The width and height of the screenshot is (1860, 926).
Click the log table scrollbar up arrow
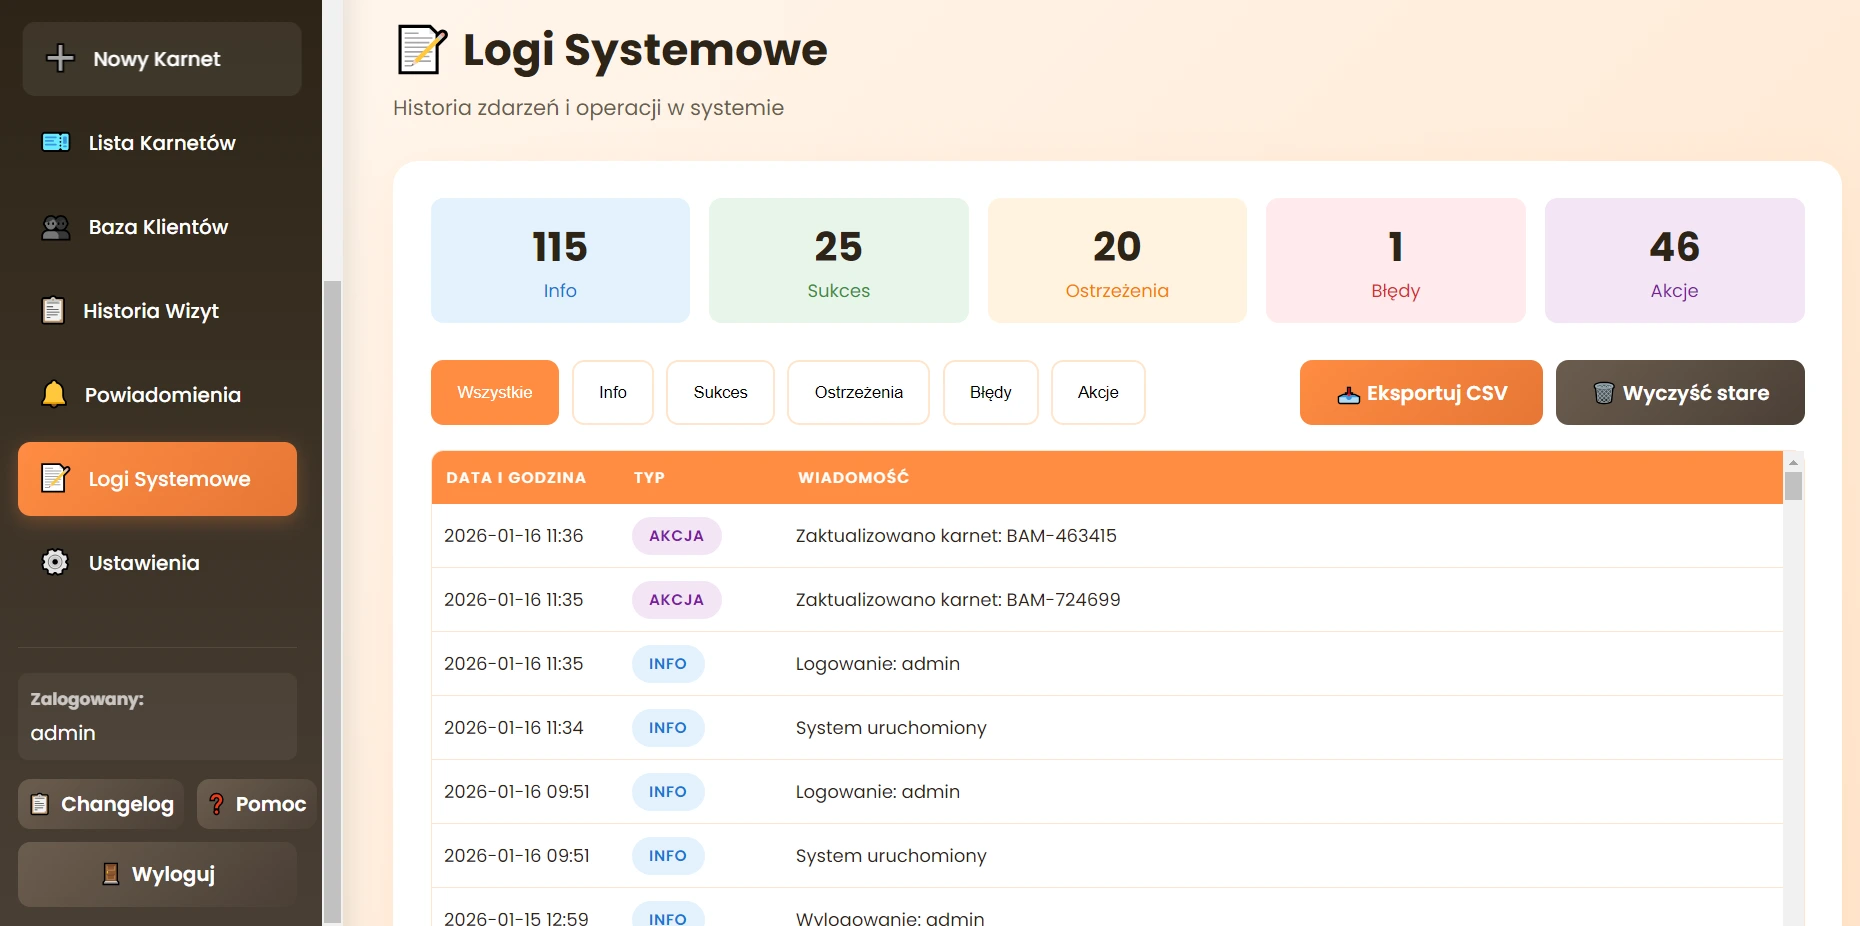tap(1793, 462)
